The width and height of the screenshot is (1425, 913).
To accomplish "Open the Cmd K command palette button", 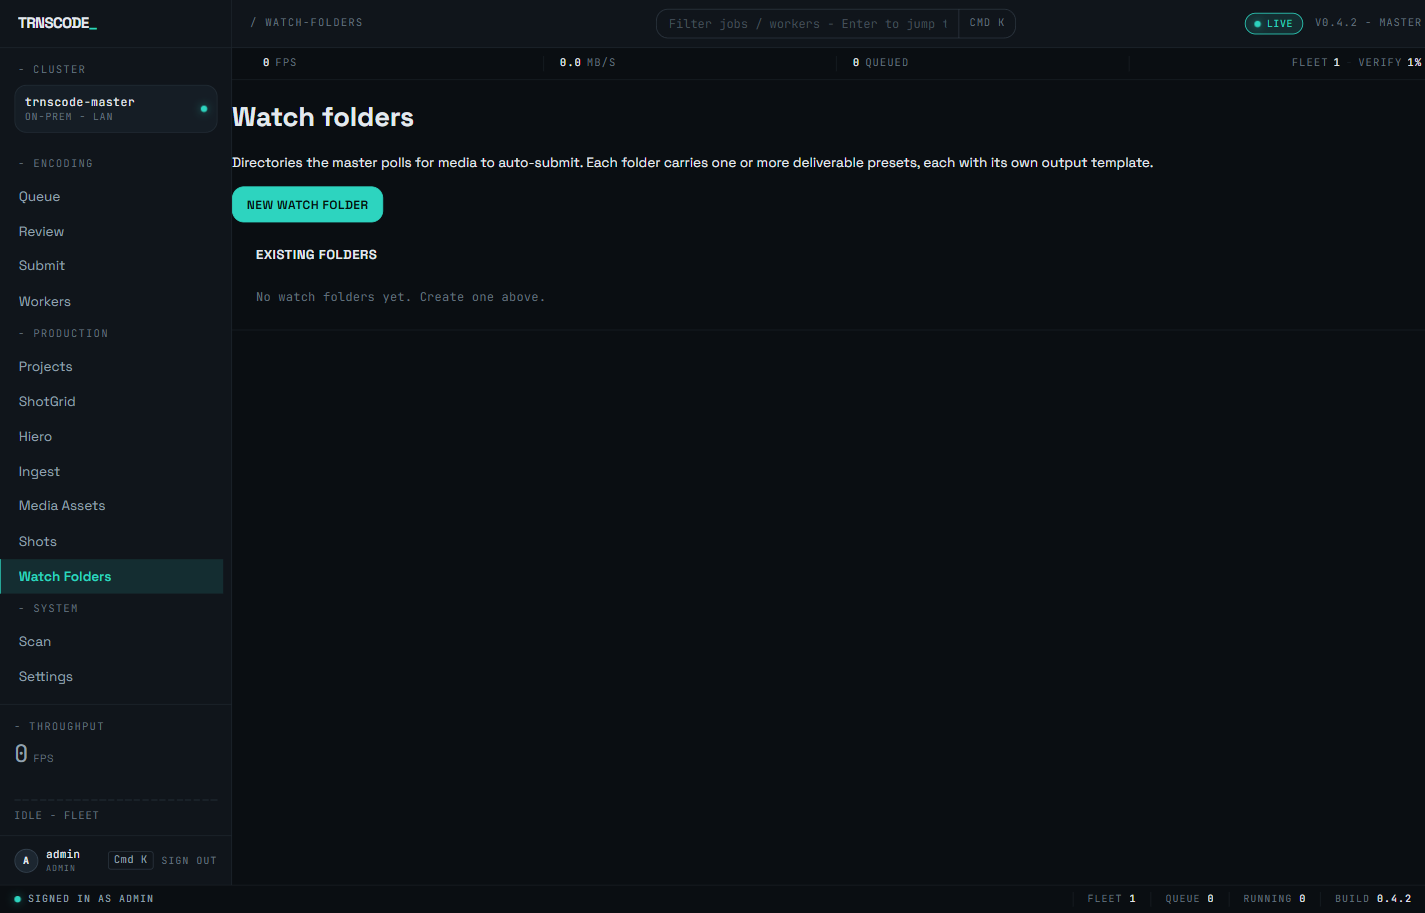I will (x=131, y=860).
